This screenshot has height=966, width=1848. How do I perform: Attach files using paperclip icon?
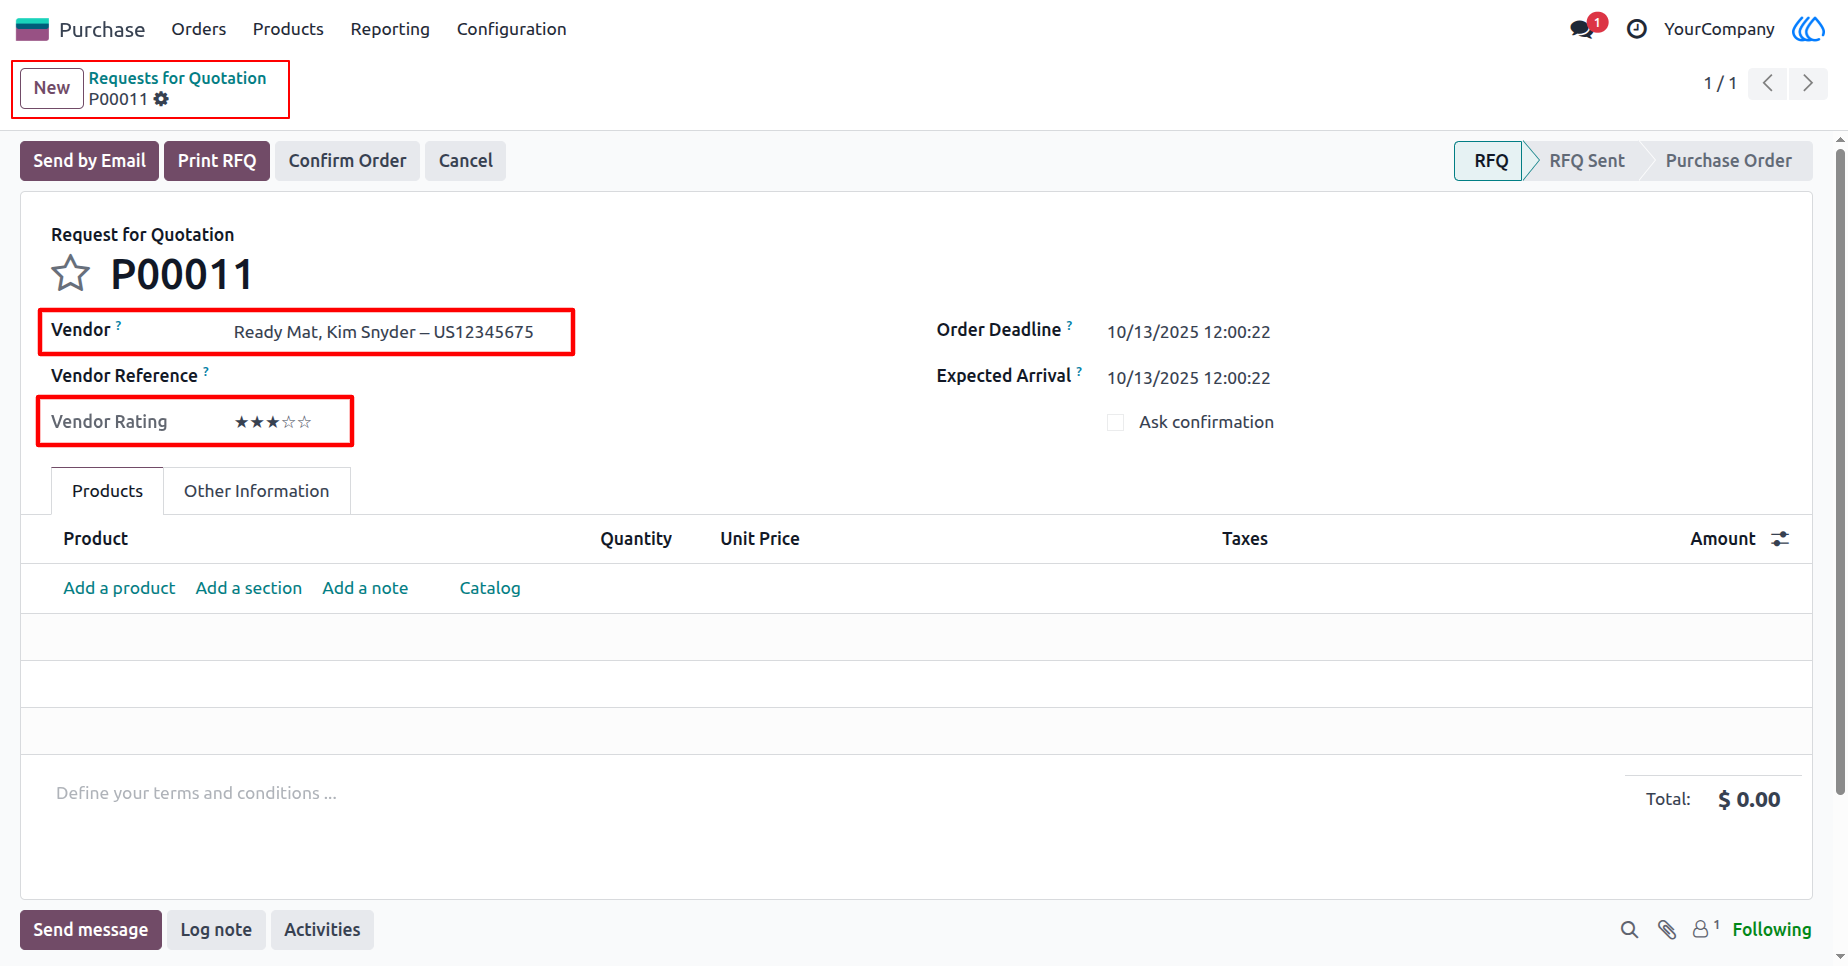1666,930
